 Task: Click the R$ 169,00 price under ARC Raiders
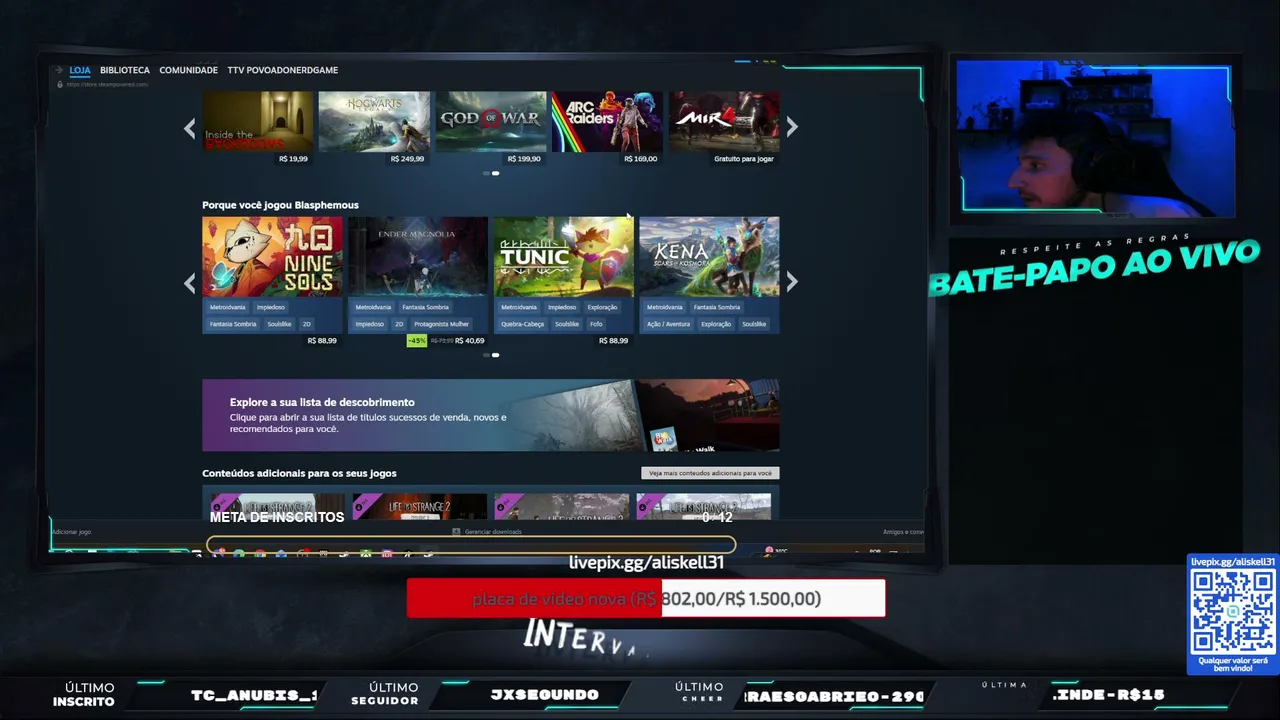640,159
